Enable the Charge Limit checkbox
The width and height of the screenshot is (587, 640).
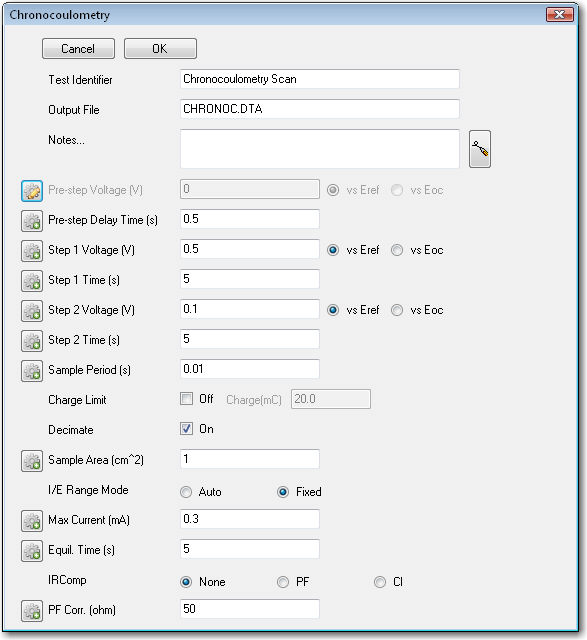tap(187, 399)
